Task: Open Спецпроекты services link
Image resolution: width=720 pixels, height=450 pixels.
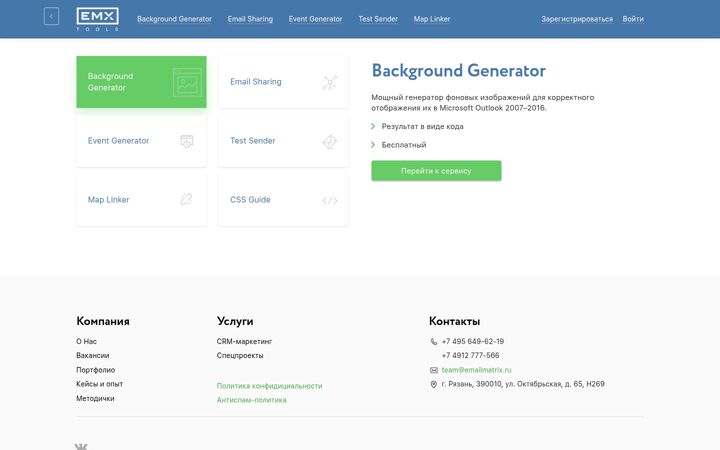Action: [240, 355]
